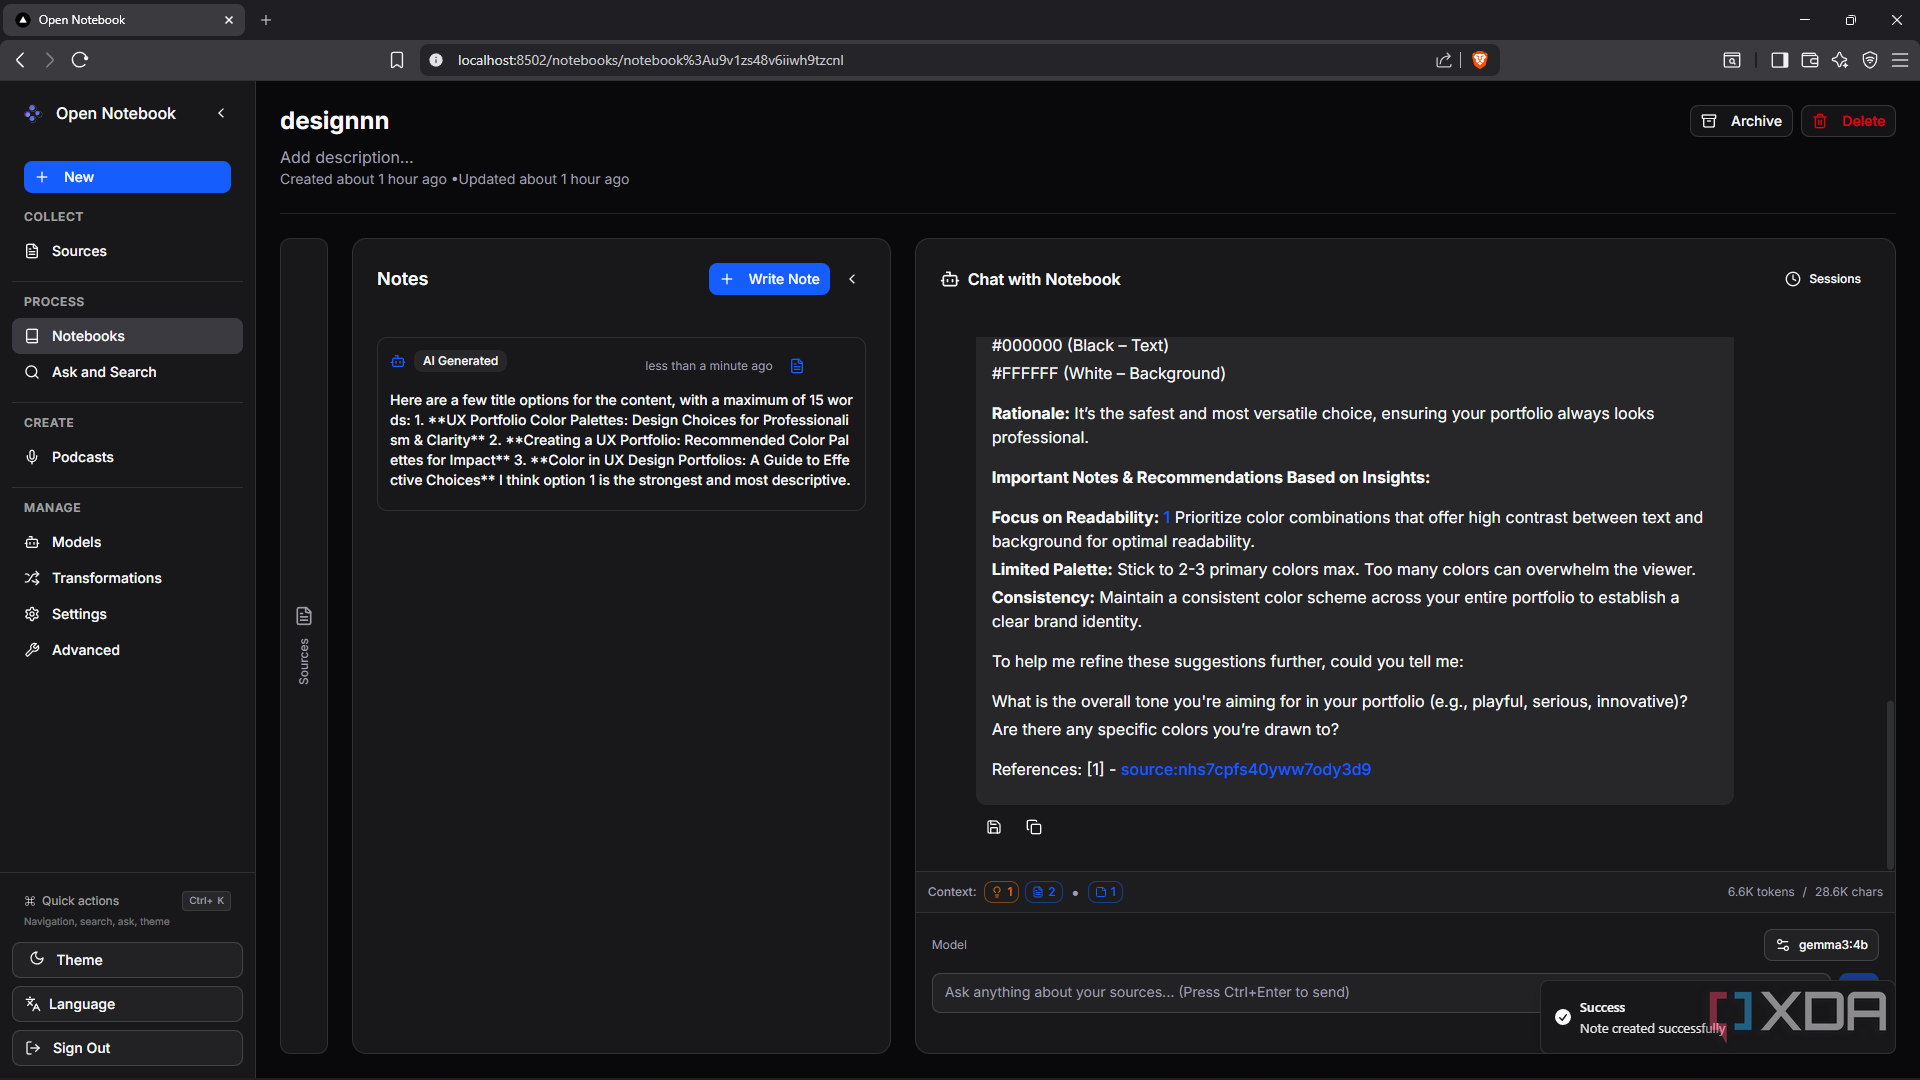The width and height of the screenshot is (1920, 1080).
Task: Click the chat scrollbar thumb
Action: (1889, 785)
